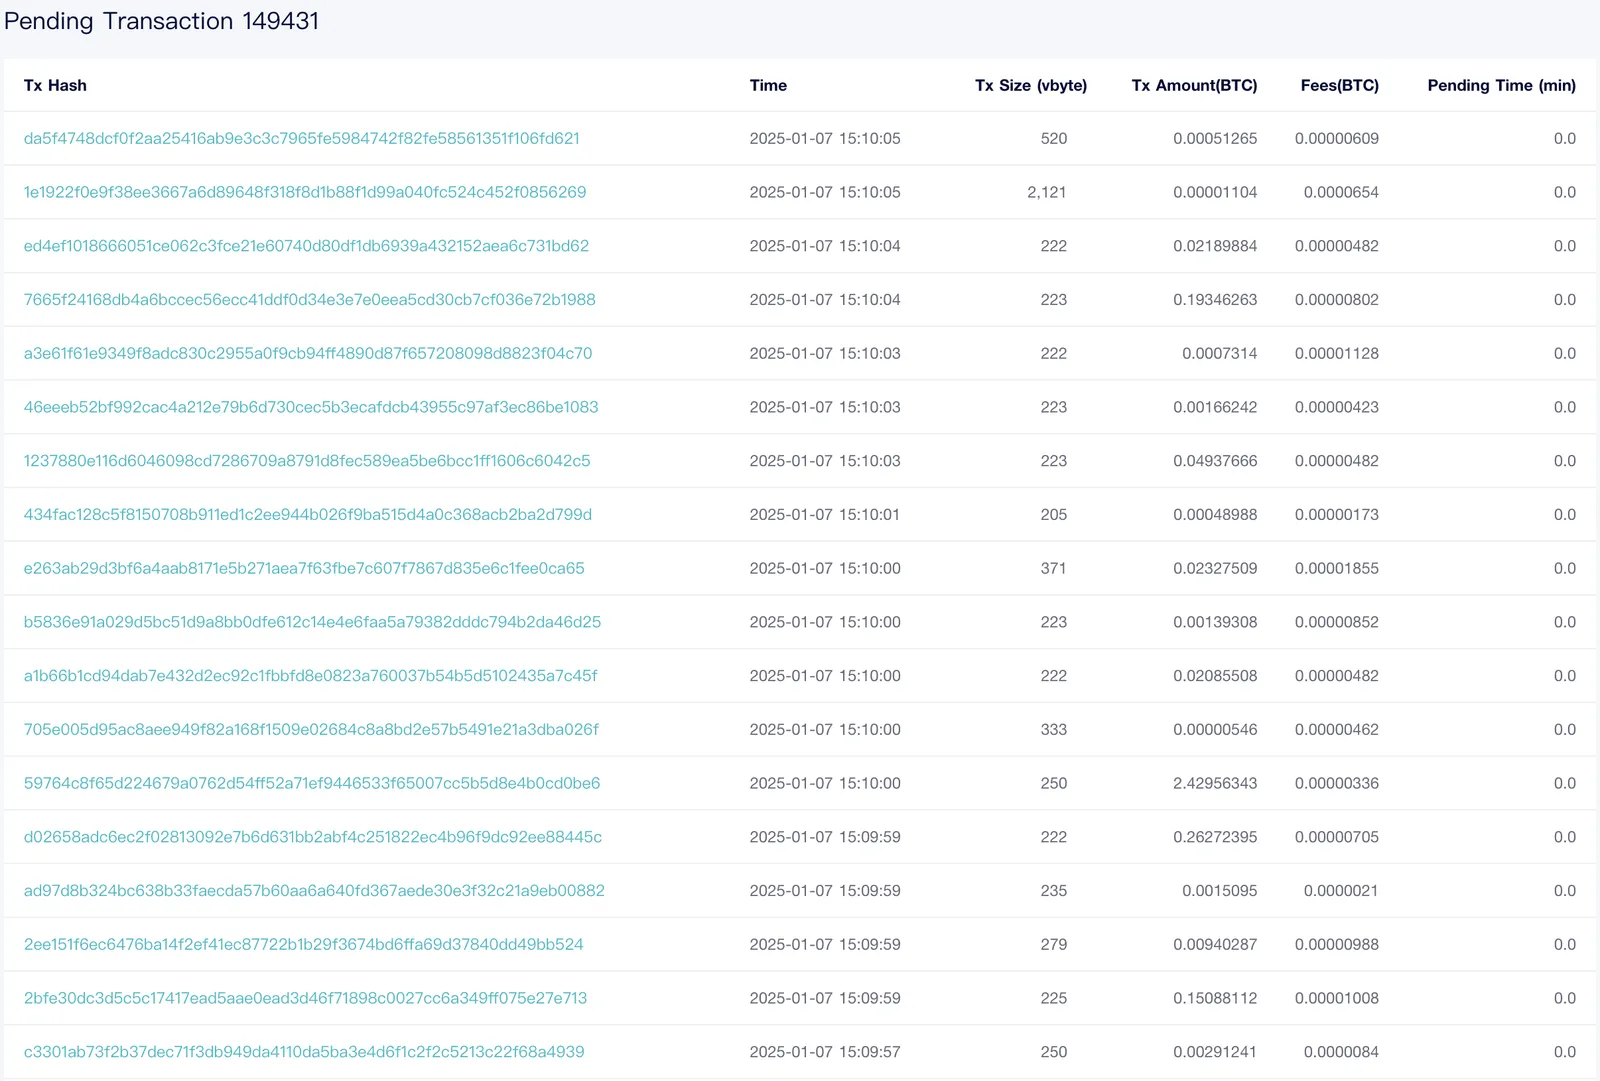The image size is (1600, 1081).
Task: Open transaction hash starting 434fac128c5f
Action: (308, 515)
